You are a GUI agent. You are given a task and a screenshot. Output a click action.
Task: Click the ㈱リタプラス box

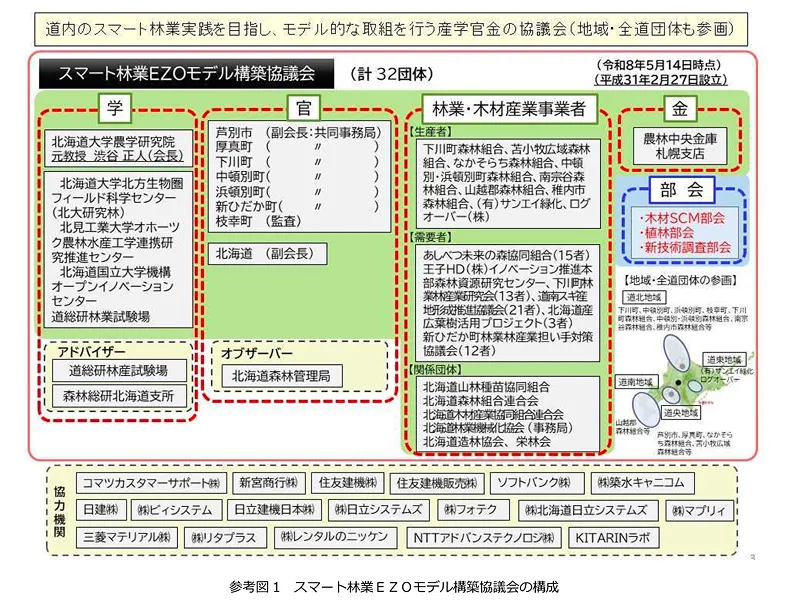226,537
